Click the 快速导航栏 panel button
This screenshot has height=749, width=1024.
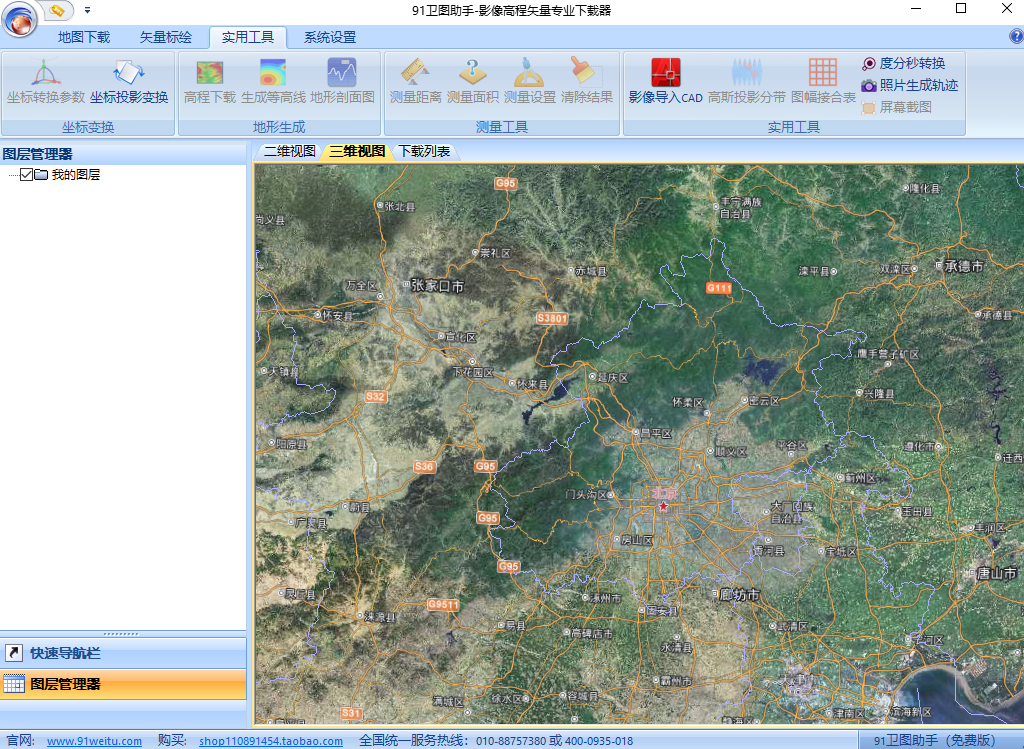click(x=123, y=653)
